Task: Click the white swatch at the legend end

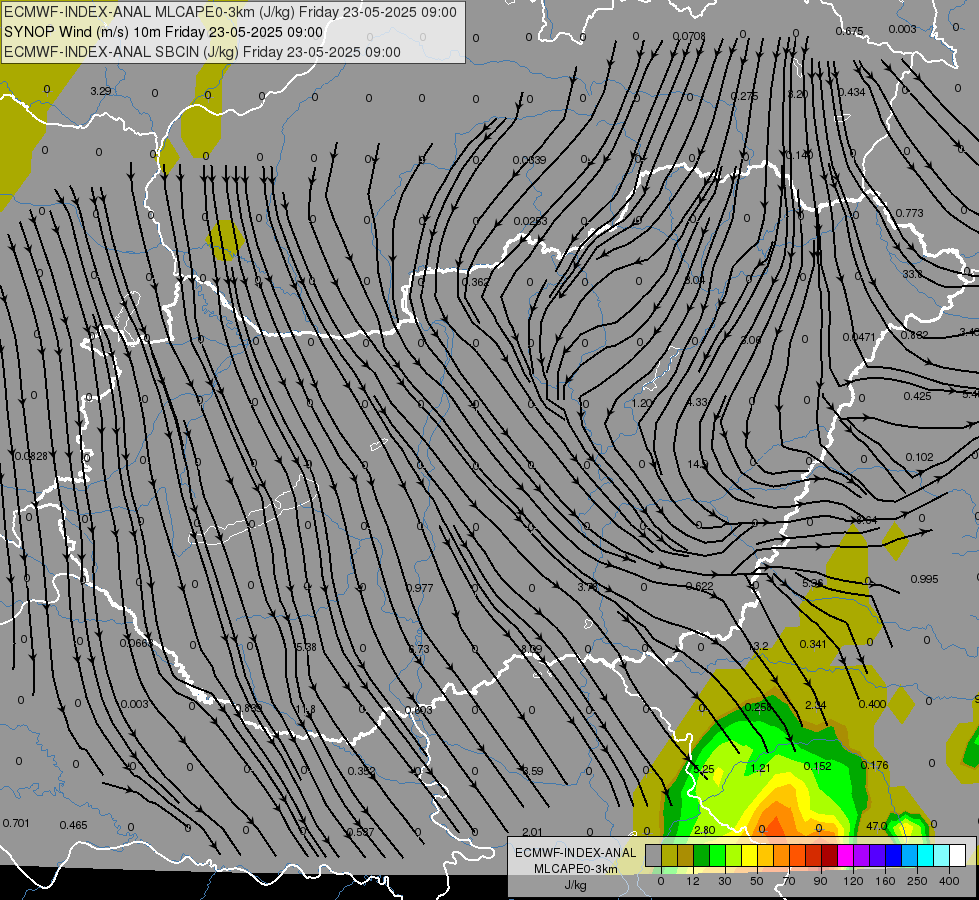Action: 957,856
